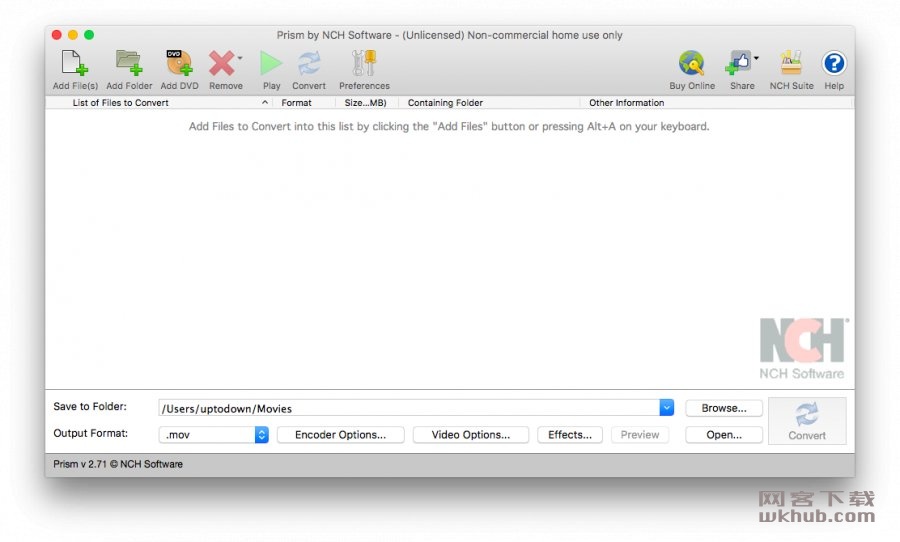Viewport: 900px width, 542px height.
Task: Click the Share thumbs-up icon
Action: click(x=739, y=63)
